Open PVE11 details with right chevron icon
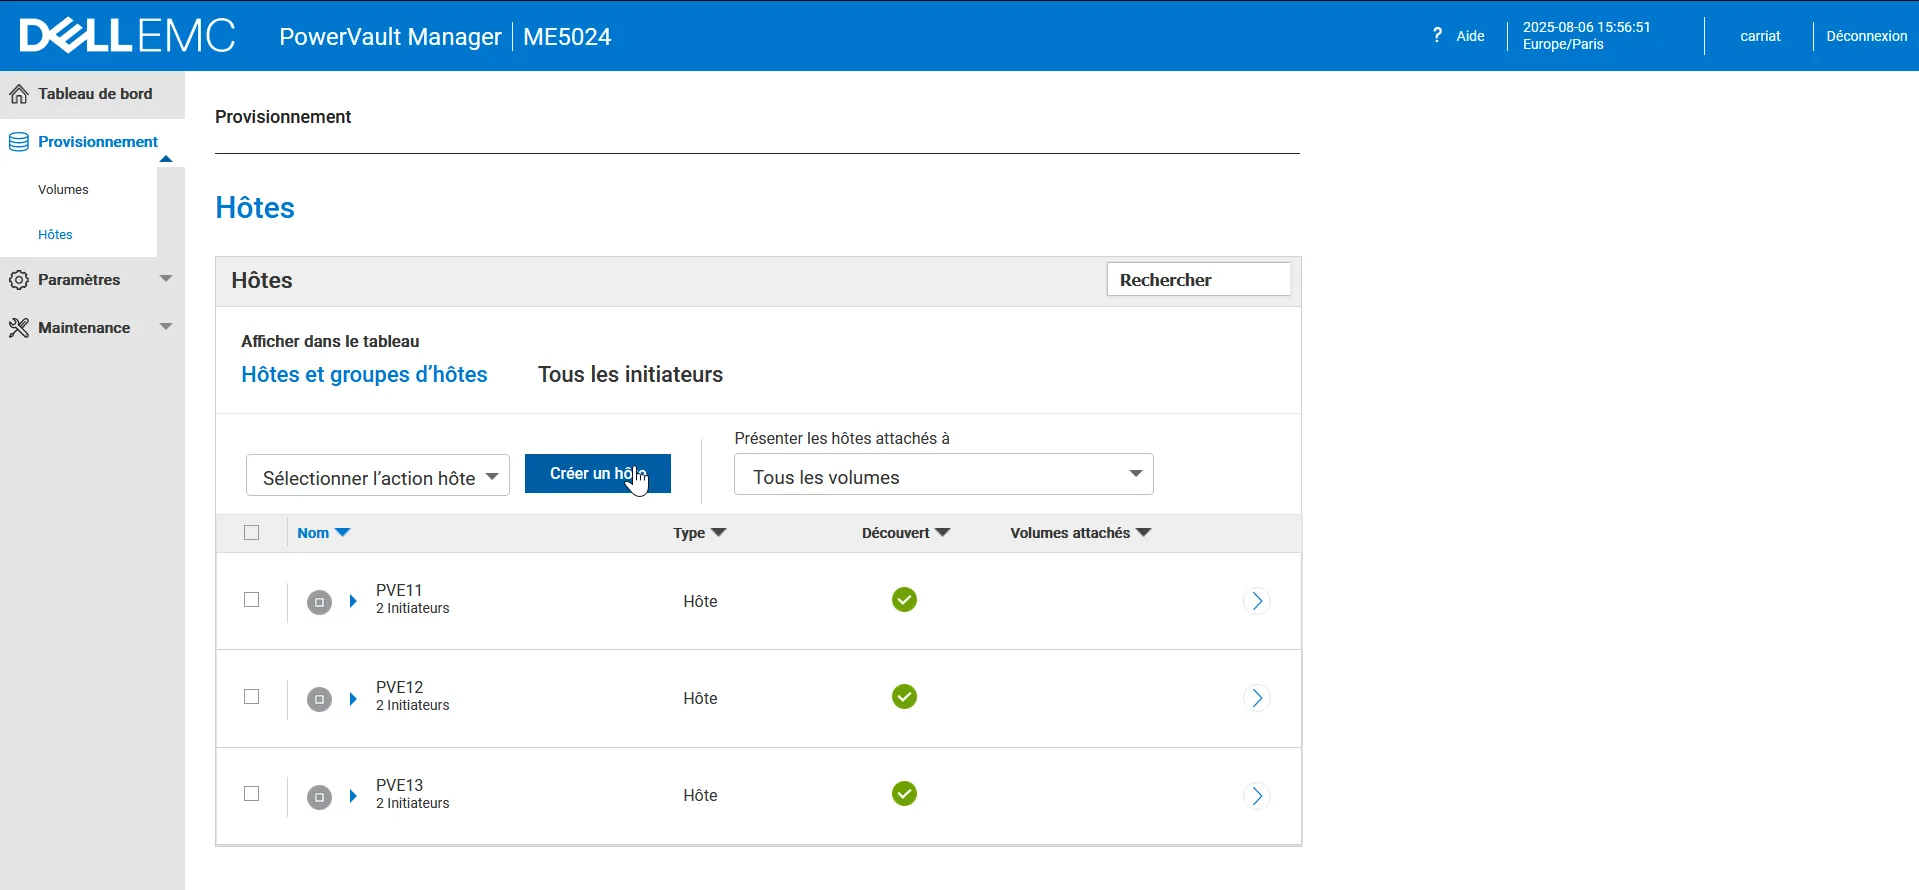 pos(1257,601)
